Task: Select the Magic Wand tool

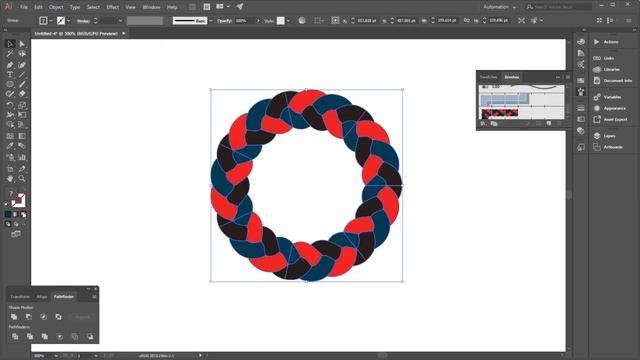Action: [10, 54]
